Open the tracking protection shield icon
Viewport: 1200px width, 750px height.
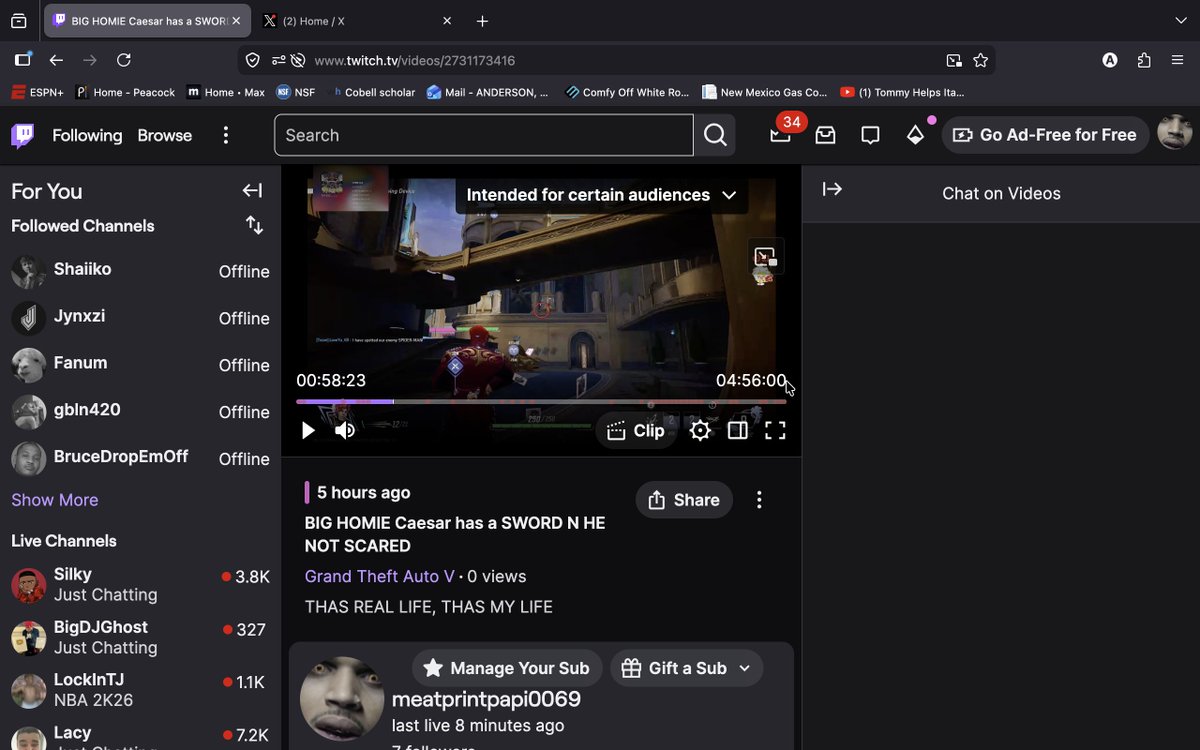point(253,60)
